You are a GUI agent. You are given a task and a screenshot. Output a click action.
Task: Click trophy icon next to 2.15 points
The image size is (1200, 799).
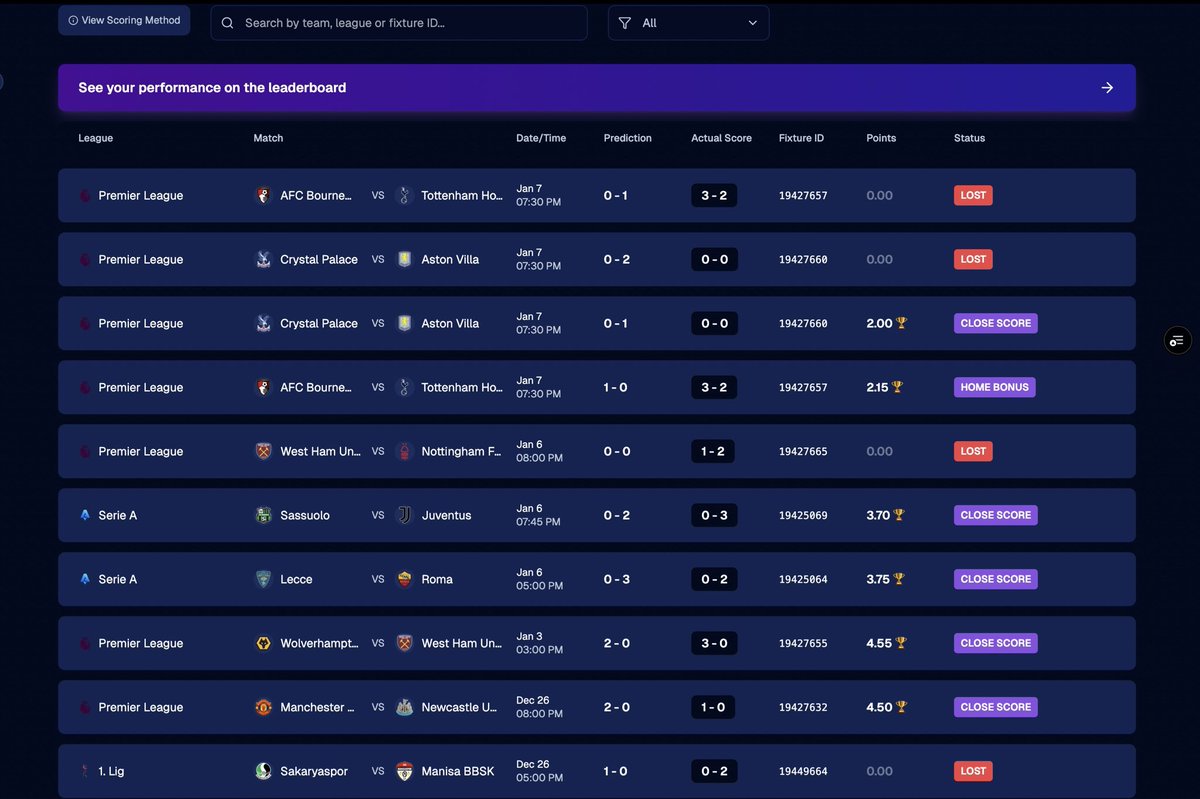(898, 387)
